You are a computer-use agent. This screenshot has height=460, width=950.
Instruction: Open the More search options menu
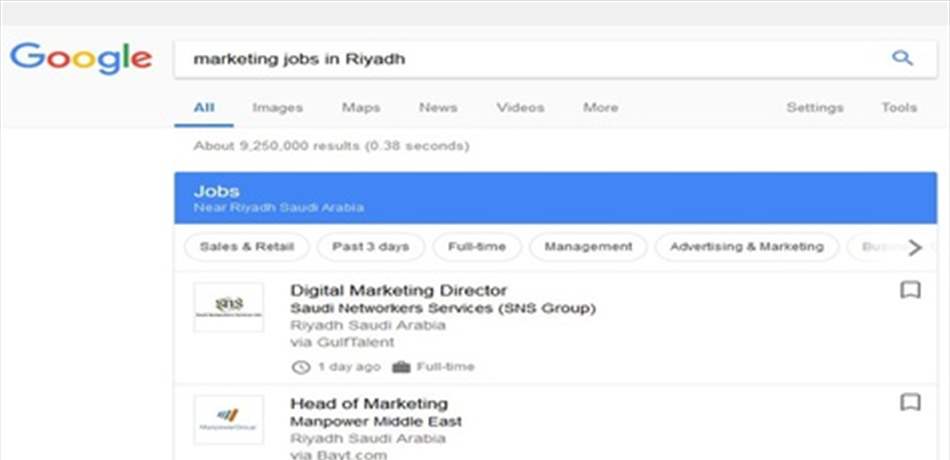600,108
